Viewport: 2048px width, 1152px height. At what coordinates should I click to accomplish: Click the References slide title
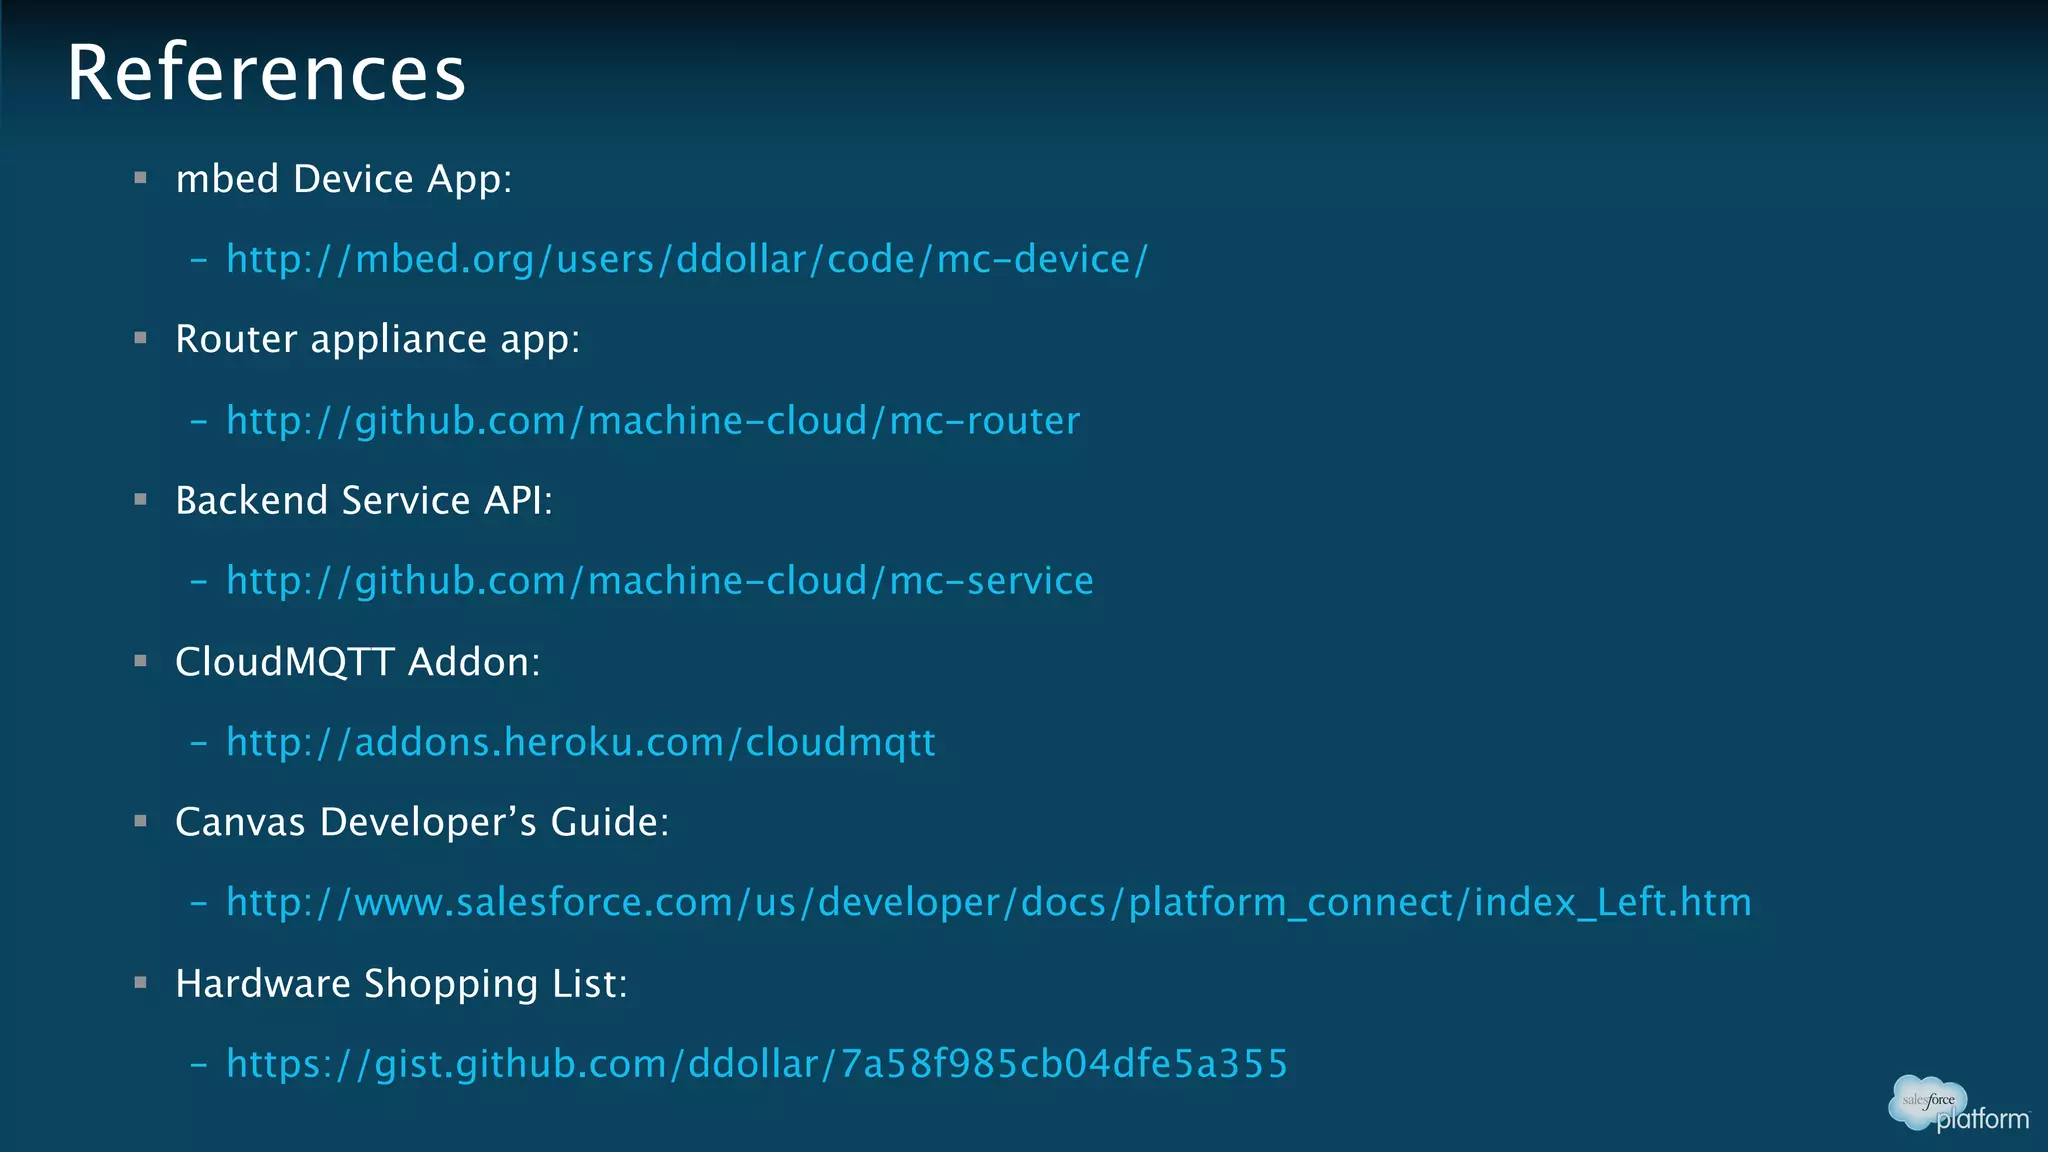point(266,73)
